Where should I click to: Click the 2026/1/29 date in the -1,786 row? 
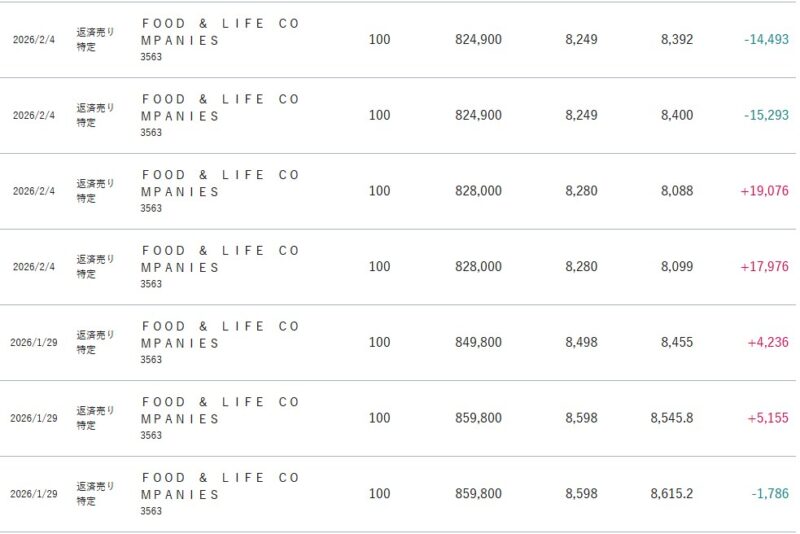coord(32,494)
